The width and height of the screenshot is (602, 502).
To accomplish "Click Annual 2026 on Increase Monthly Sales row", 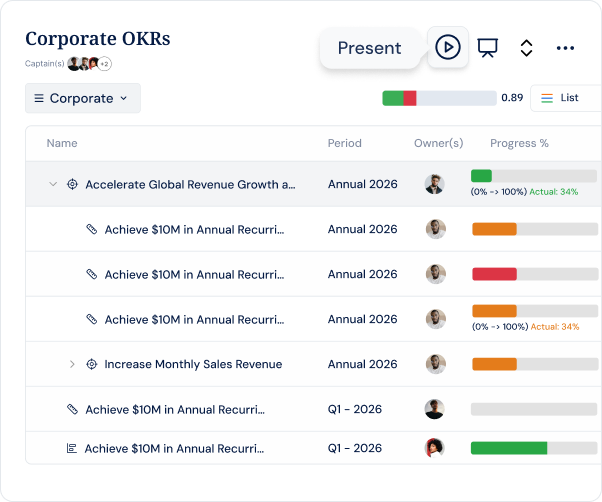I will pos(362,364).
